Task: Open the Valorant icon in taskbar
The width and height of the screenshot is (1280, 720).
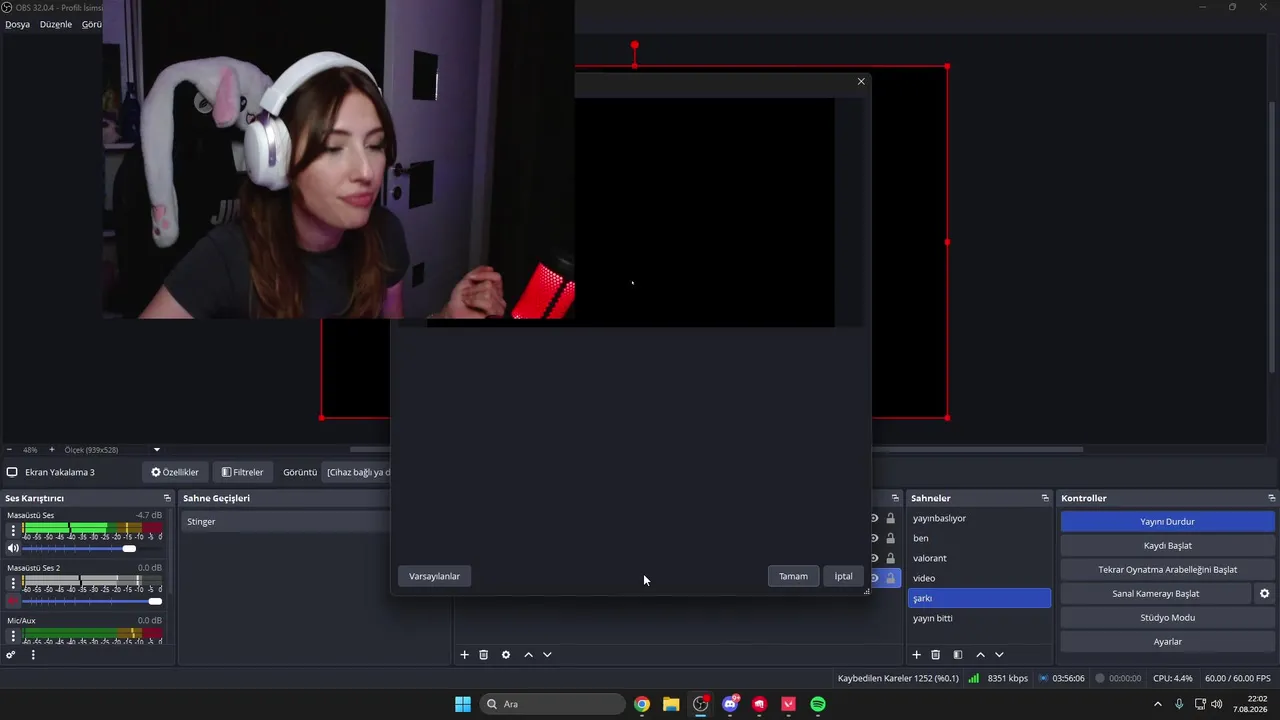Action: pos(788,704)
